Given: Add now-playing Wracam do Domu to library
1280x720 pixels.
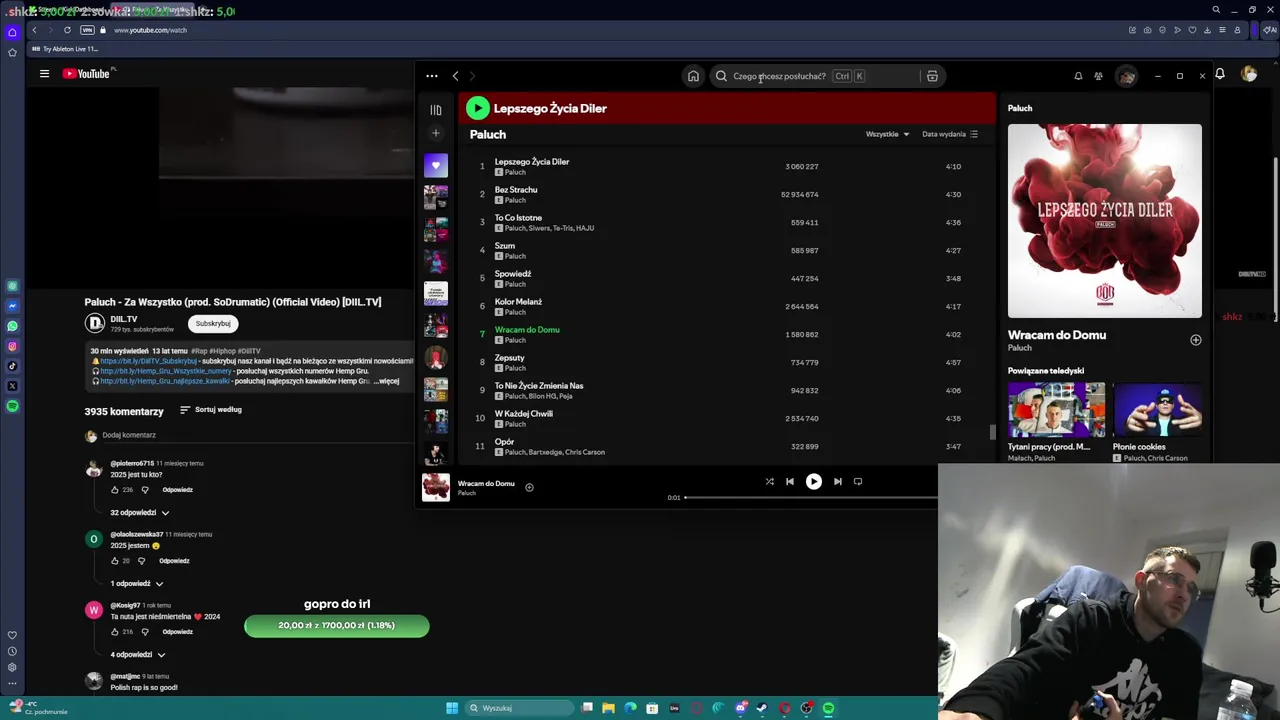Looking at the screenshot, I should pos(529,487).
